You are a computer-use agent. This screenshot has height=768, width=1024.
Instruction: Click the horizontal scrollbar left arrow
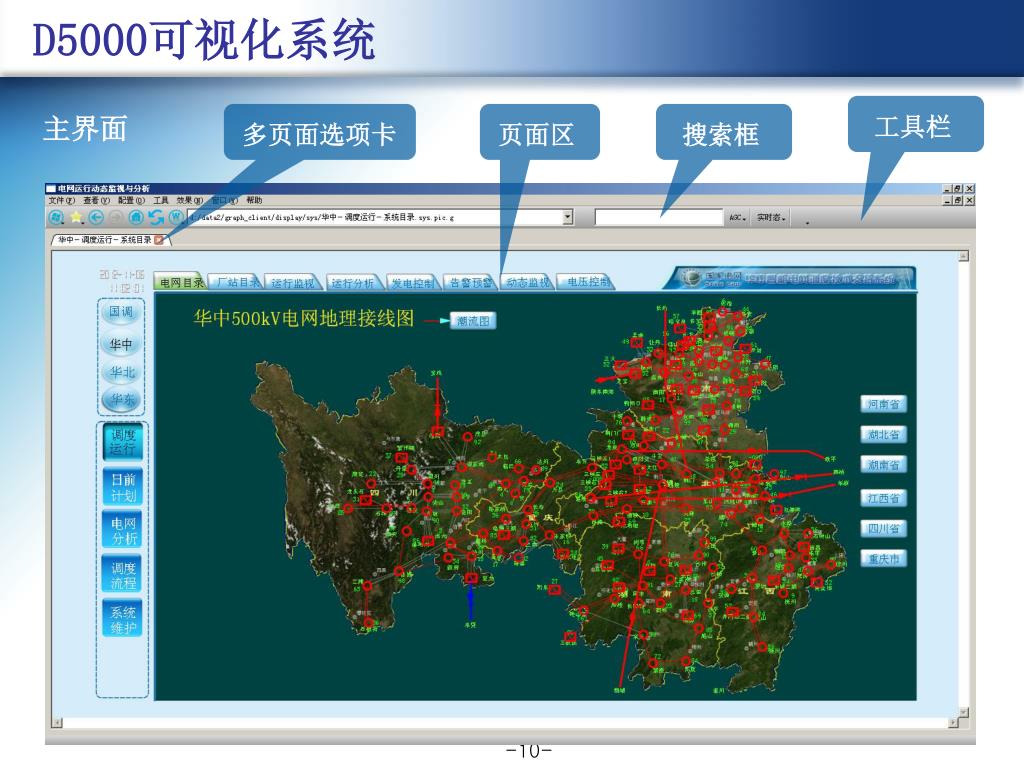click(x=57, y=722)
